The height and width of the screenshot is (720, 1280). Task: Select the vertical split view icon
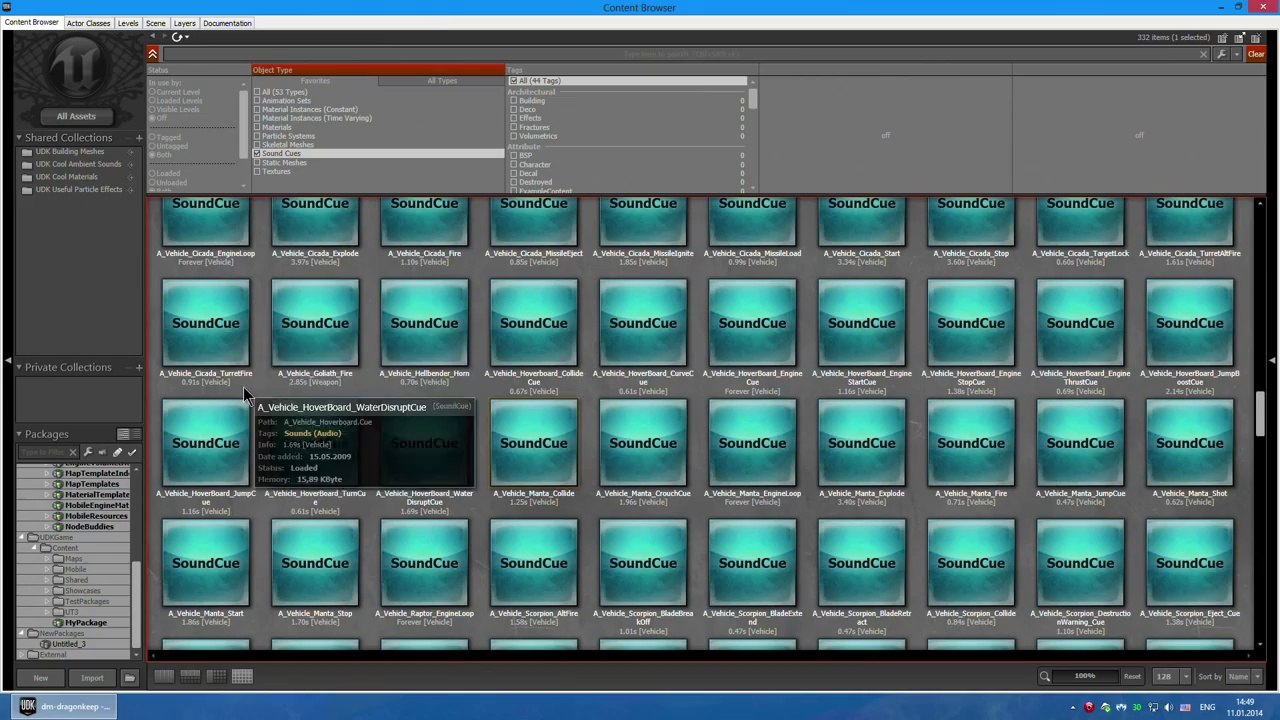[216, 677]
